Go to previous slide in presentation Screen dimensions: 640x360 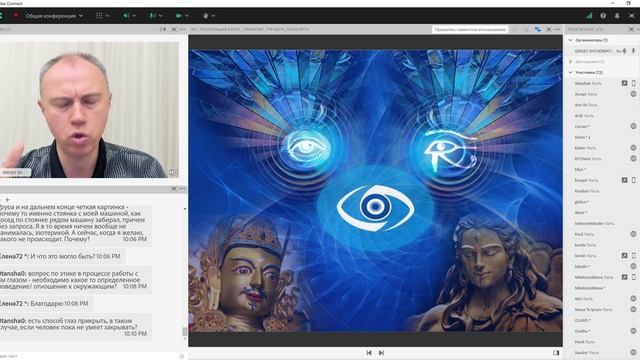pyautogui.click(x=369, y=353)
